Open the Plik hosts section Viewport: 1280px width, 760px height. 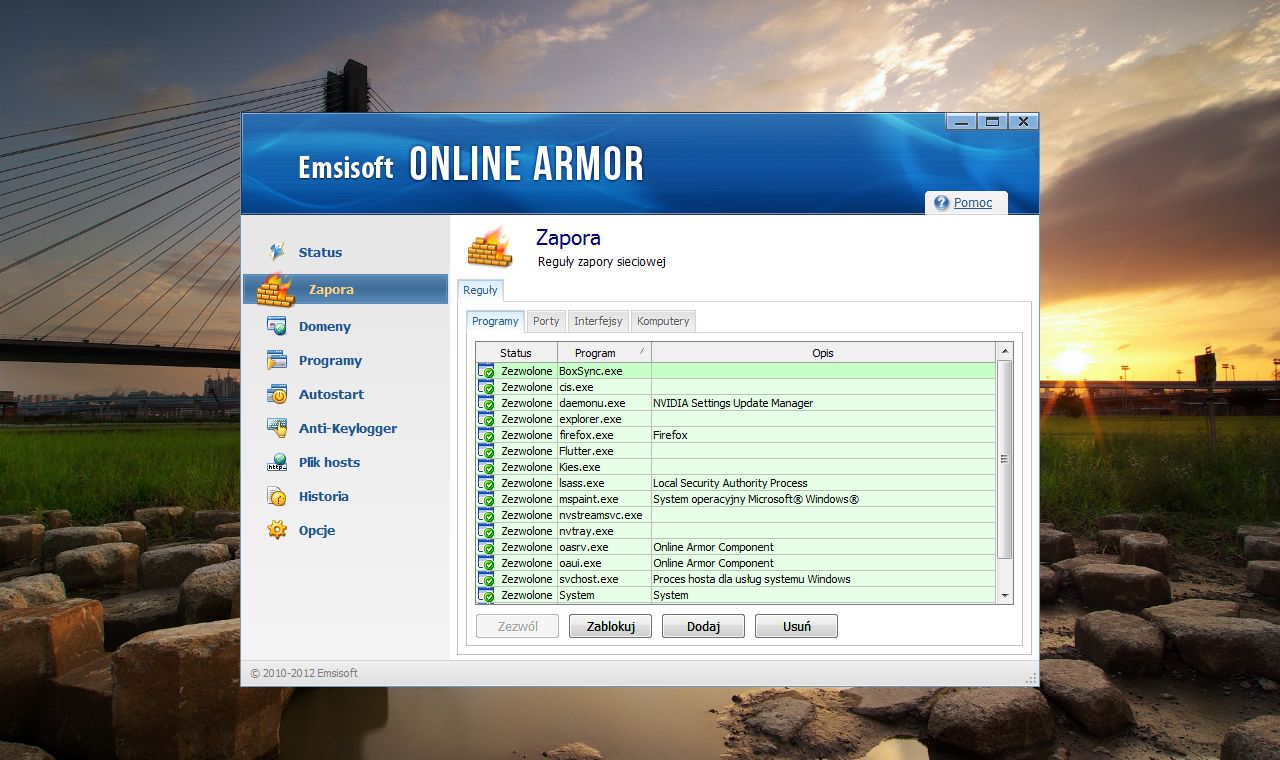[329, 462]
